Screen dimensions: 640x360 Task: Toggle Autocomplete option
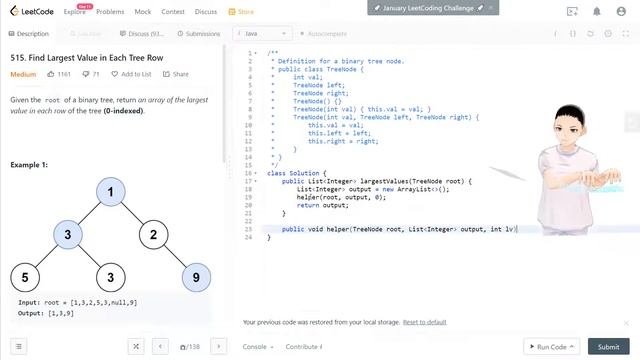323,34
